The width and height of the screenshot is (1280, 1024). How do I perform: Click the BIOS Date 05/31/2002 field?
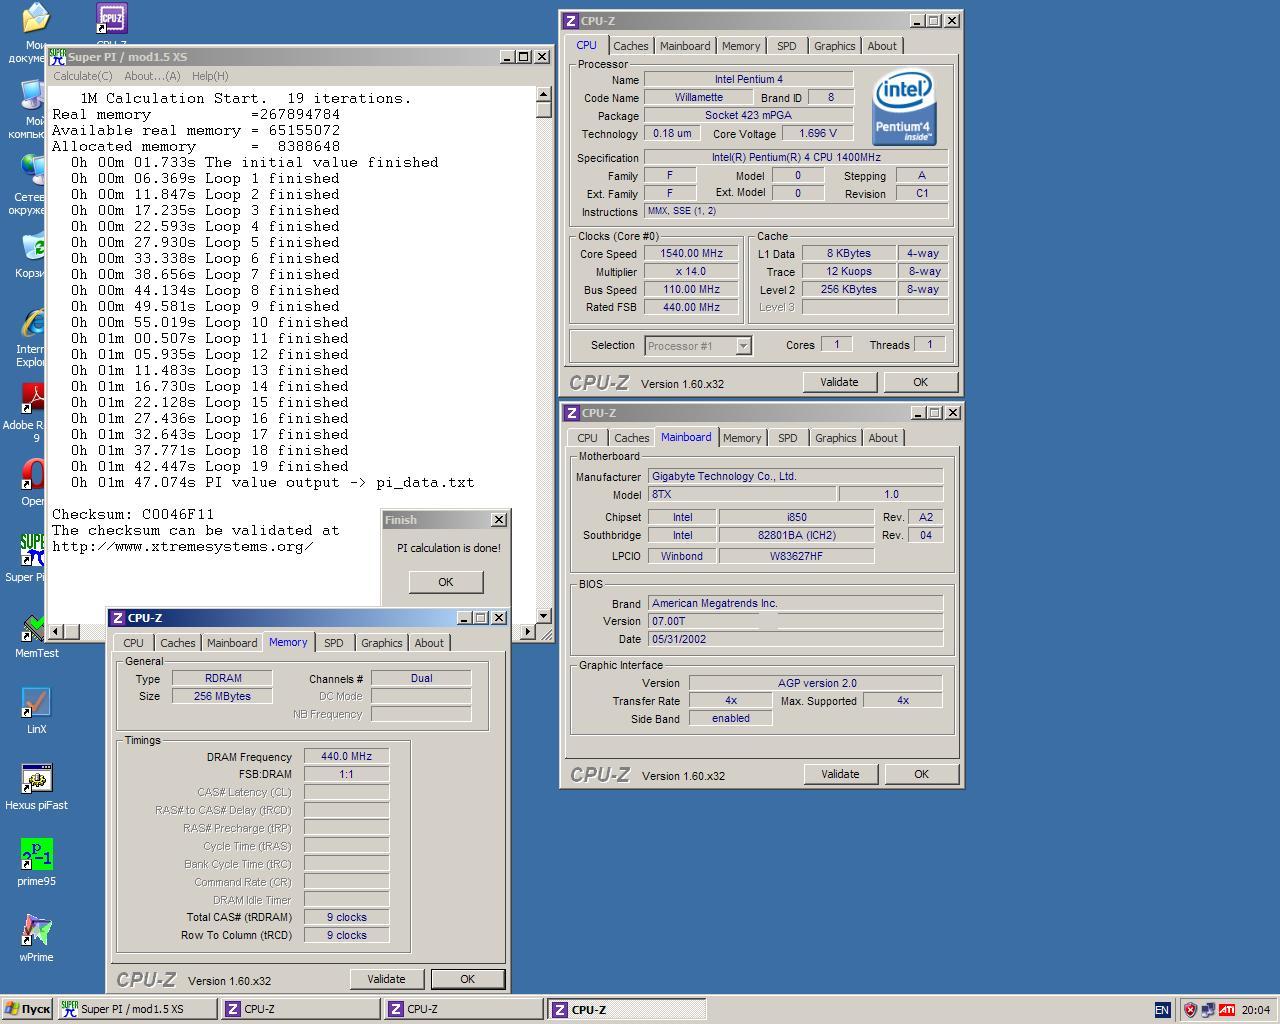[x=795, y=639]
